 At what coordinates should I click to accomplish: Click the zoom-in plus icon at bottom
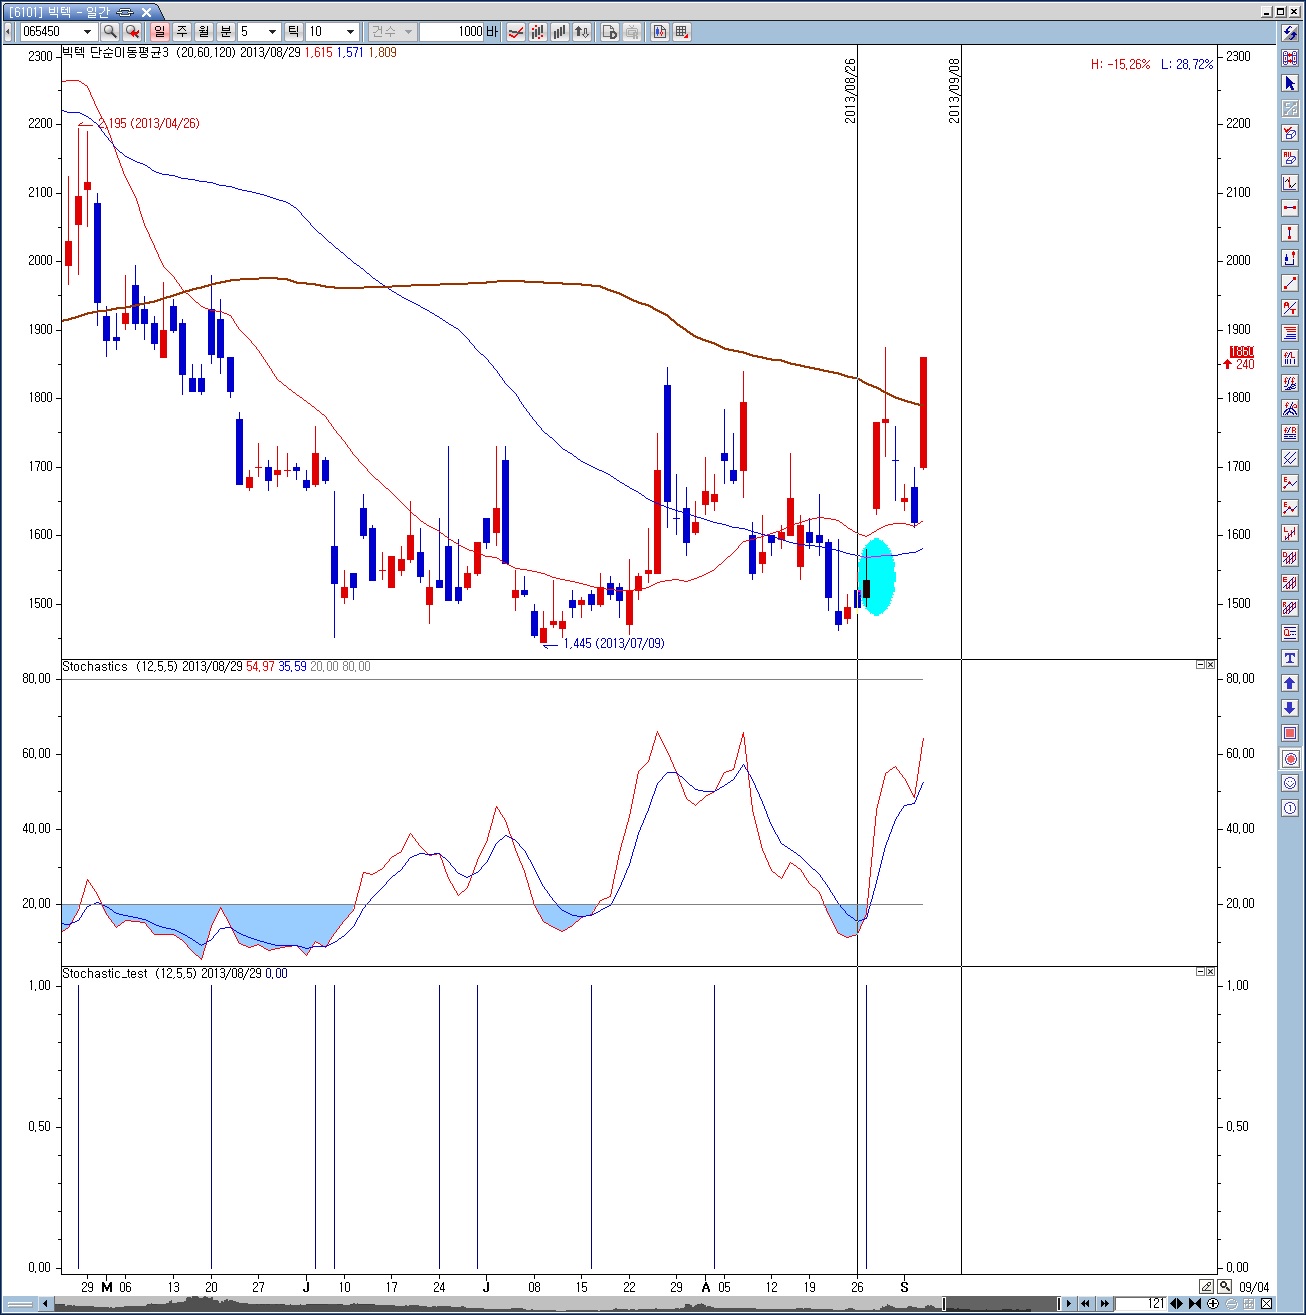click(1213, 1304)
